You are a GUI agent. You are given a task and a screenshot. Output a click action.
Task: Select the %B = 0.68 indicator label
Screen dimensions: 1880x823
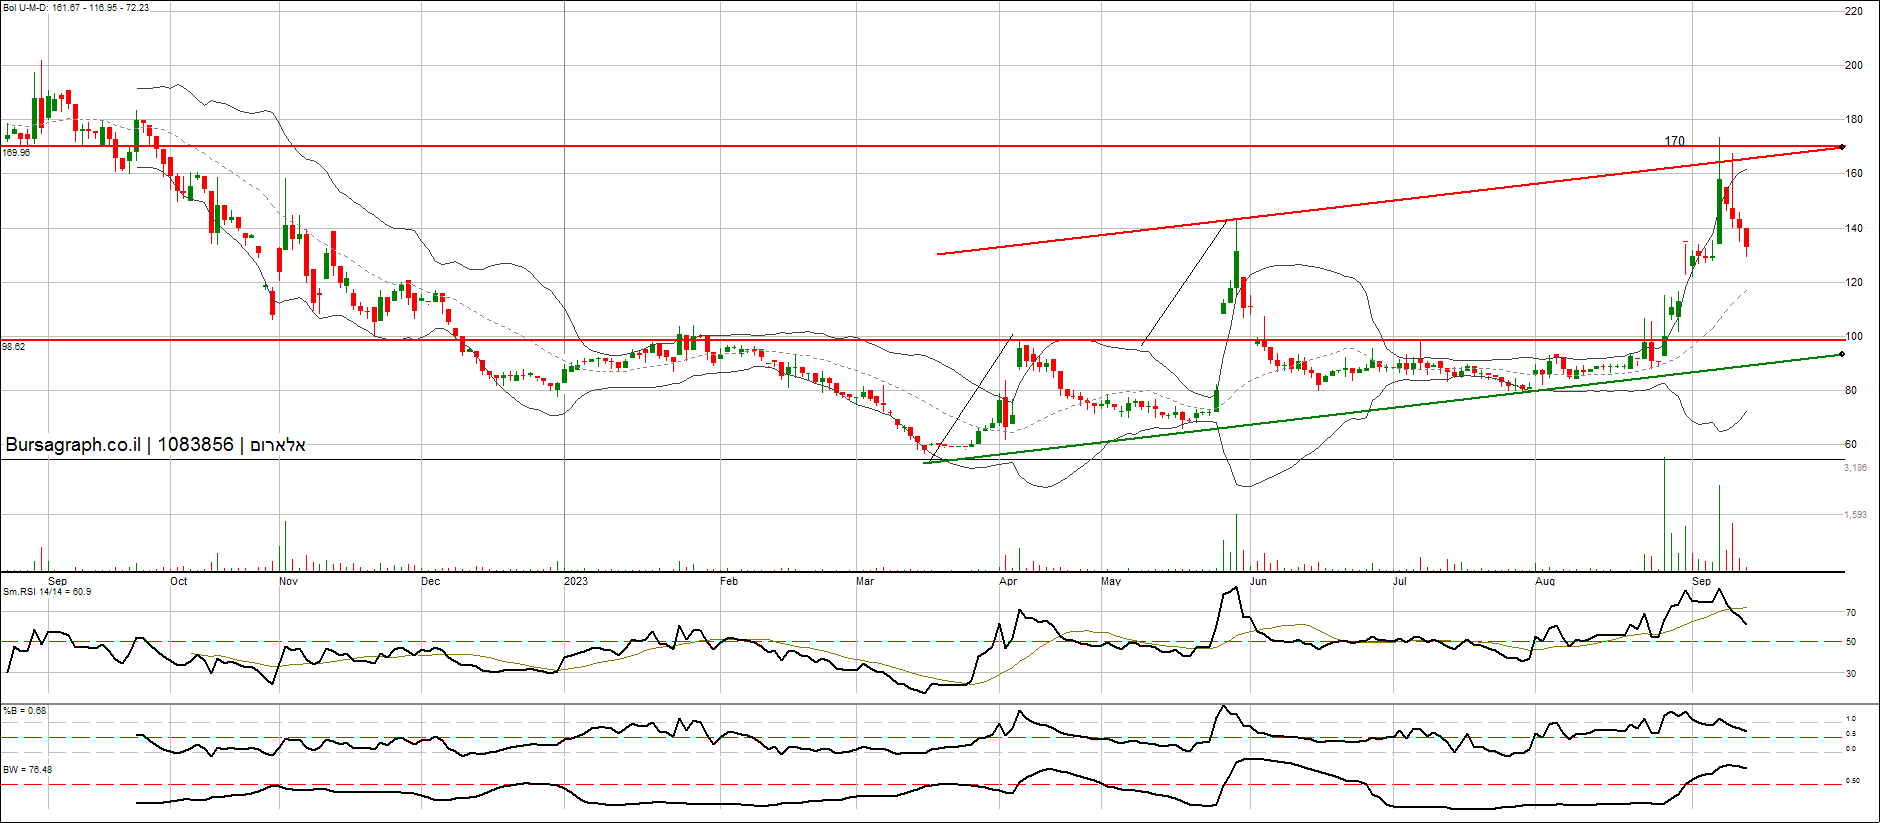tap(24, 711)
